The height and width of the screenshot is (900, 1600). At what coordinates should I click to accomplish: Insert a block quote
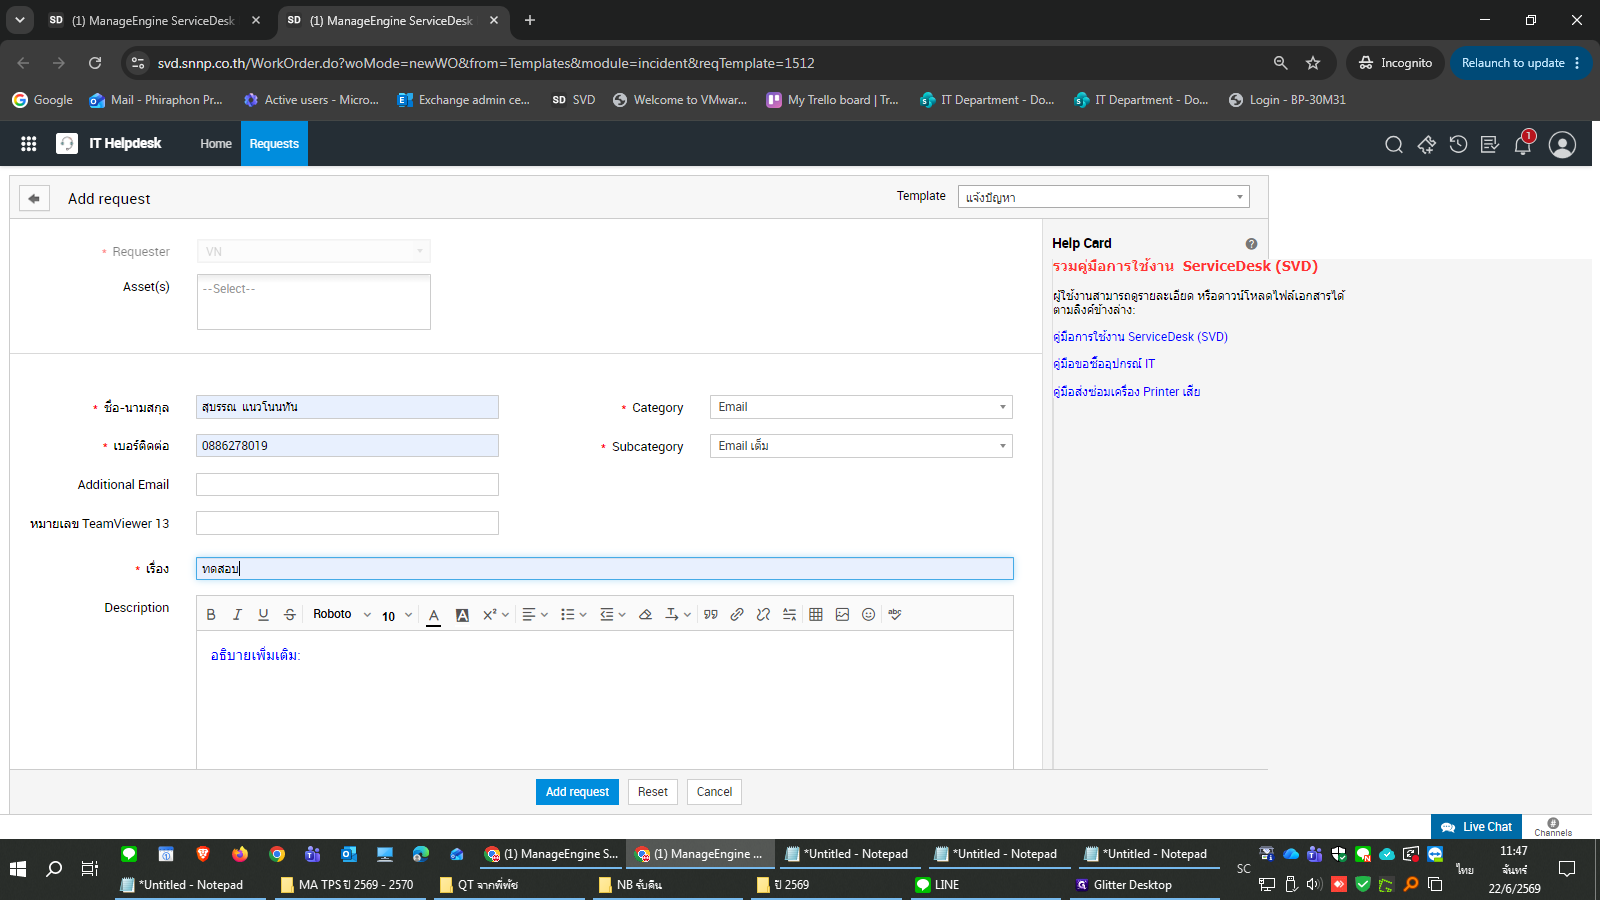coord(711,615)
